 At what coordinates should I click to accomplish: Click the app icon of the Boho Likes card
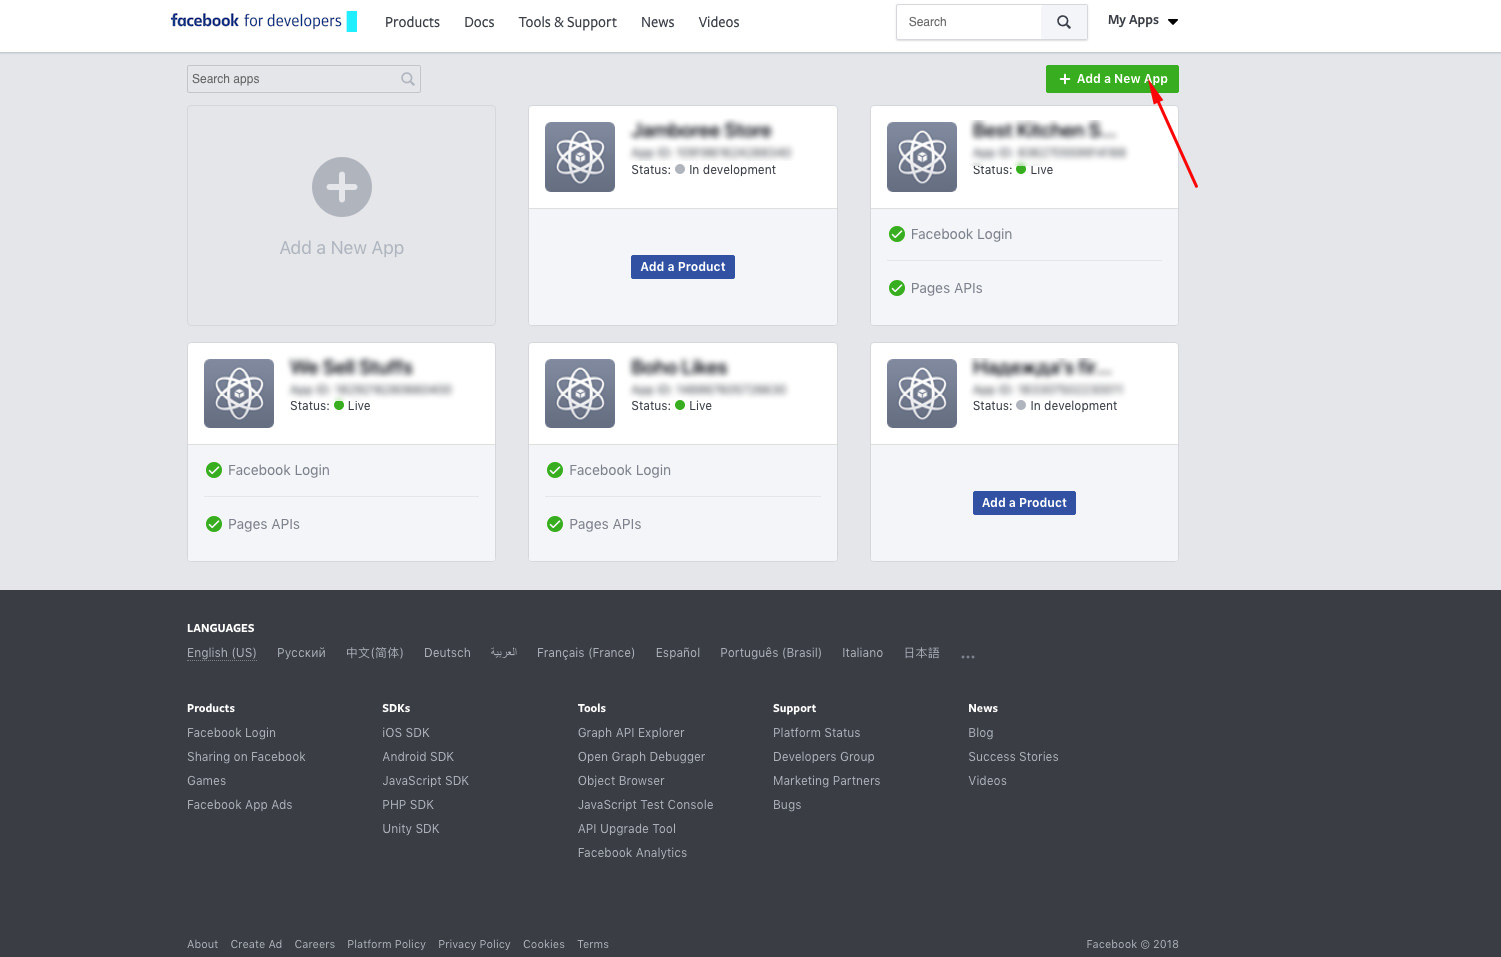pyautogui.click(x=580, y=393)
